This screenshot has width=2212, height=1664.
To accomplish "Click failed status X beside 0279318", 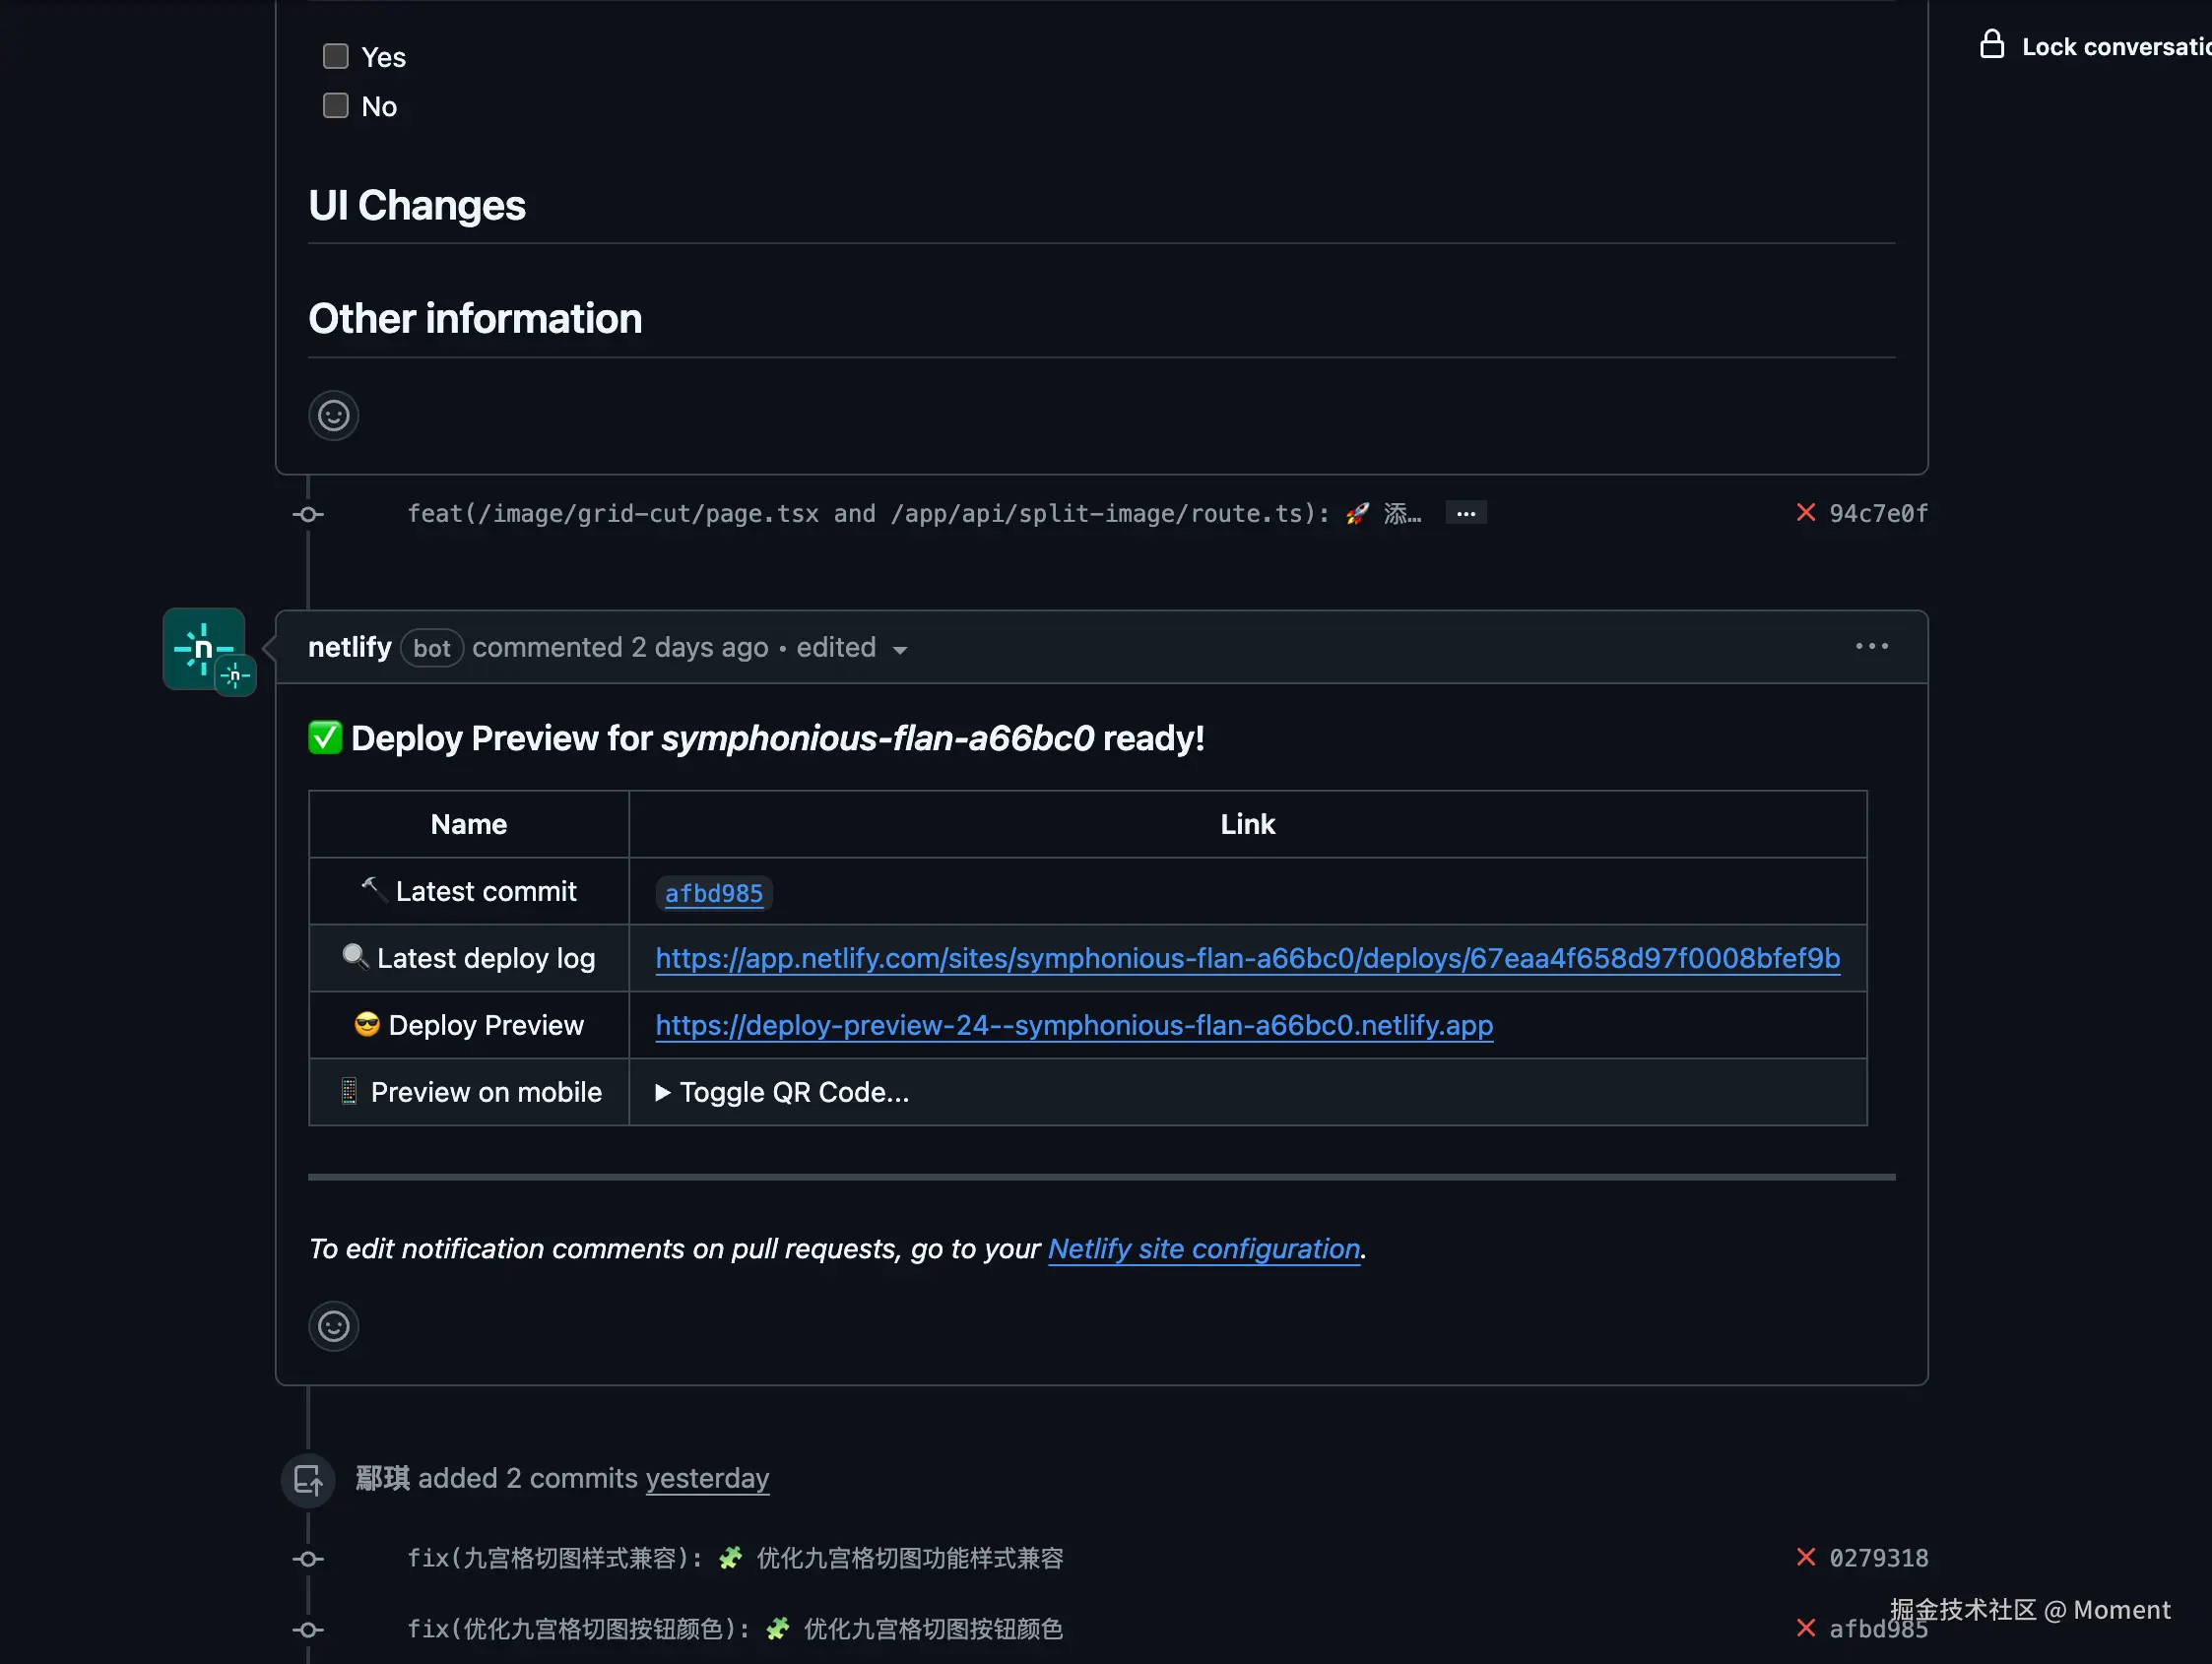I will point(1805,1557).
